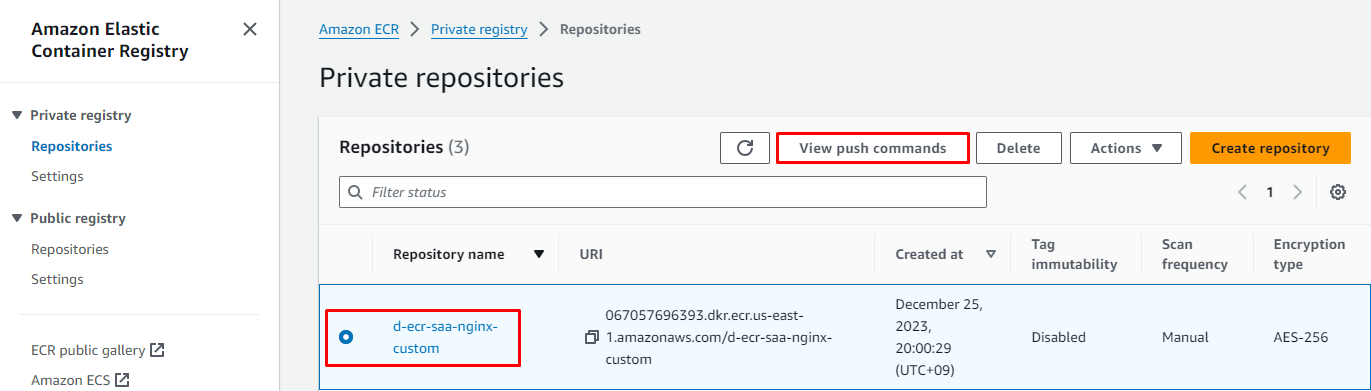1371x391 pixels.
Task: Sort by Repository name column arrow
Action: 539,254
